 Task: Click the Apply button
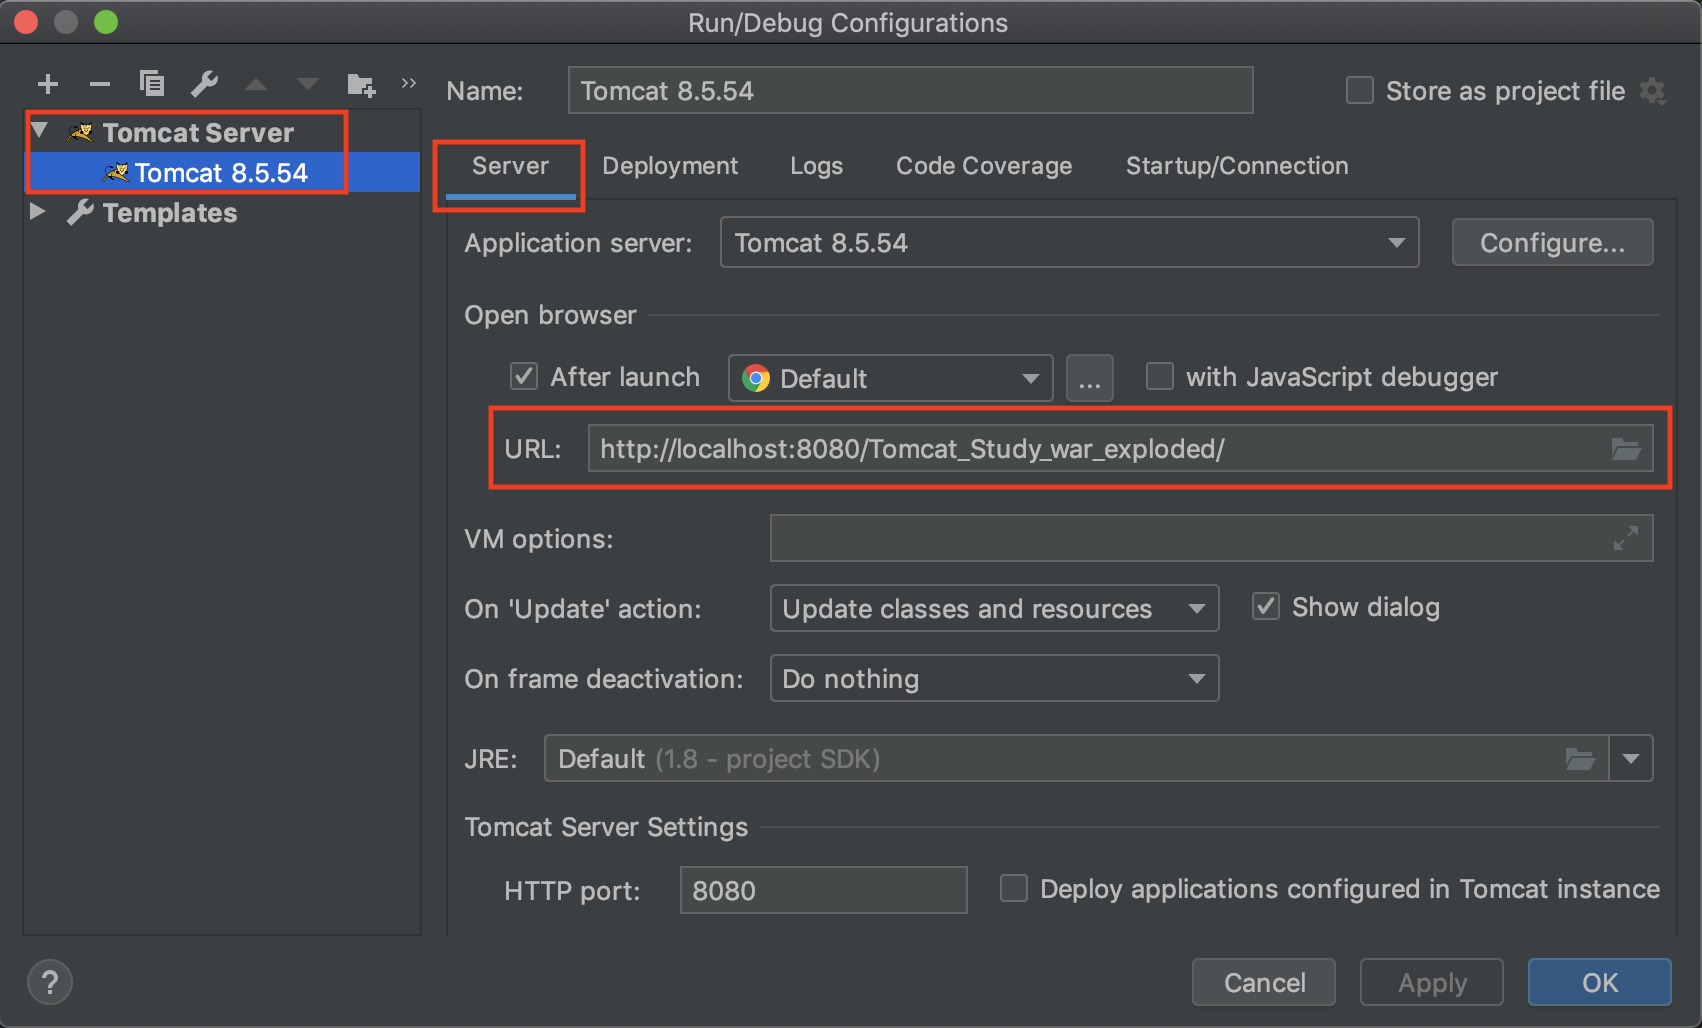pos(1432,982)
